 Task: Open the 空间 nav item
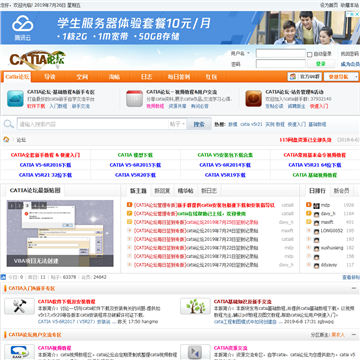point(82,77)
